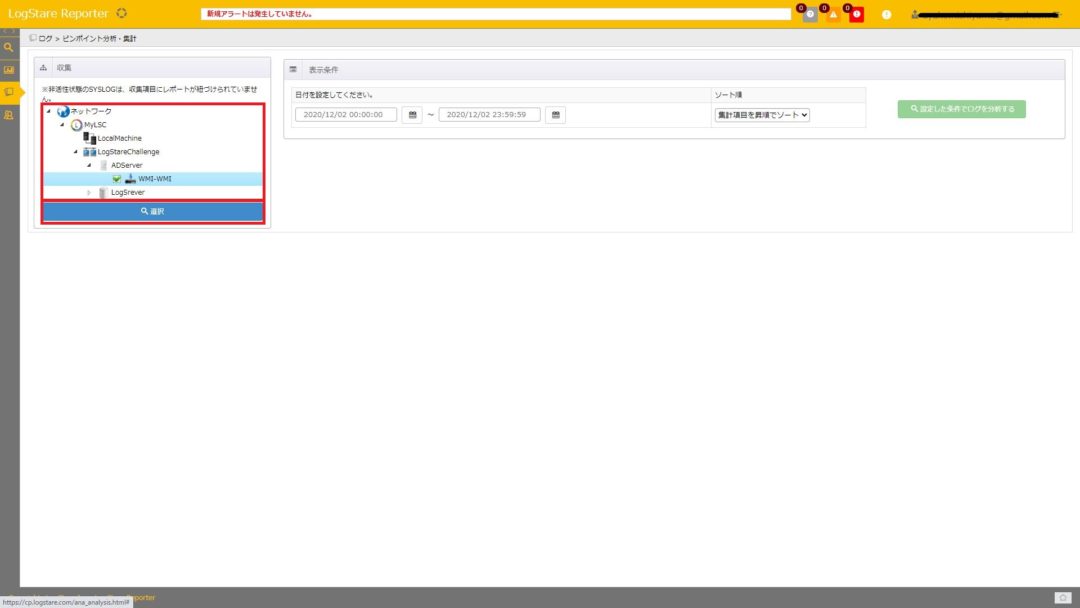
Task: Click the MyLSC collector icon
Action: 76,125
